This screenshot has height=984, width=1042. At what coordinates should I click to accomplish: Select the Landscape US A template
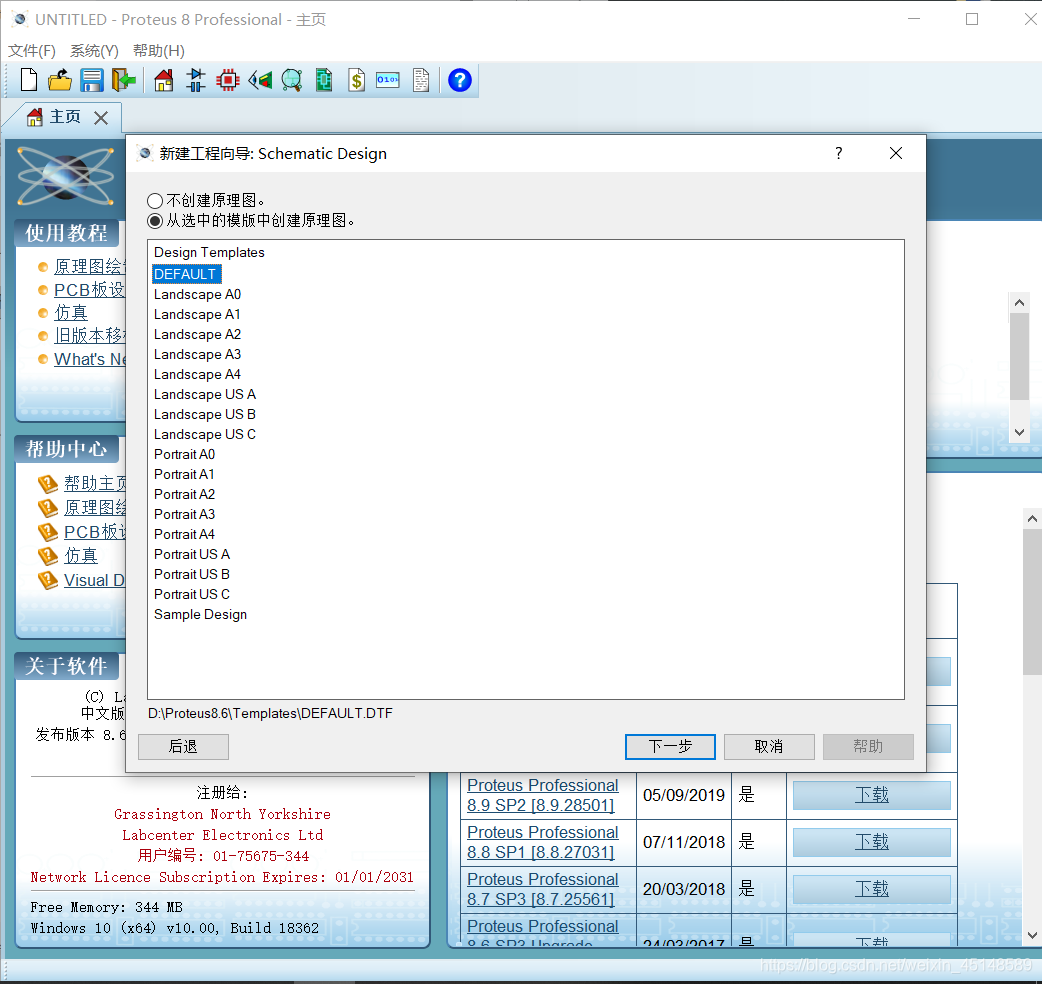(x=205, y=394)
